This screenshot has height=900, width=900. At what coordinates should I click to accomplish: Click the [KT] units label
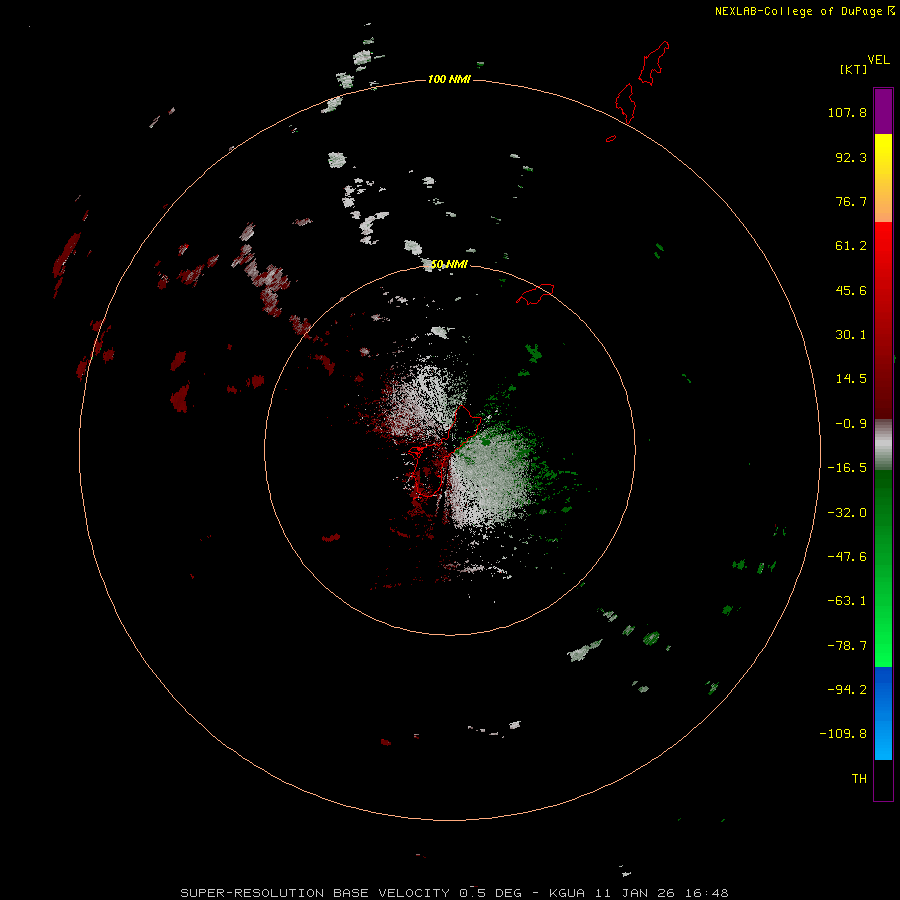tap(853, 69)
